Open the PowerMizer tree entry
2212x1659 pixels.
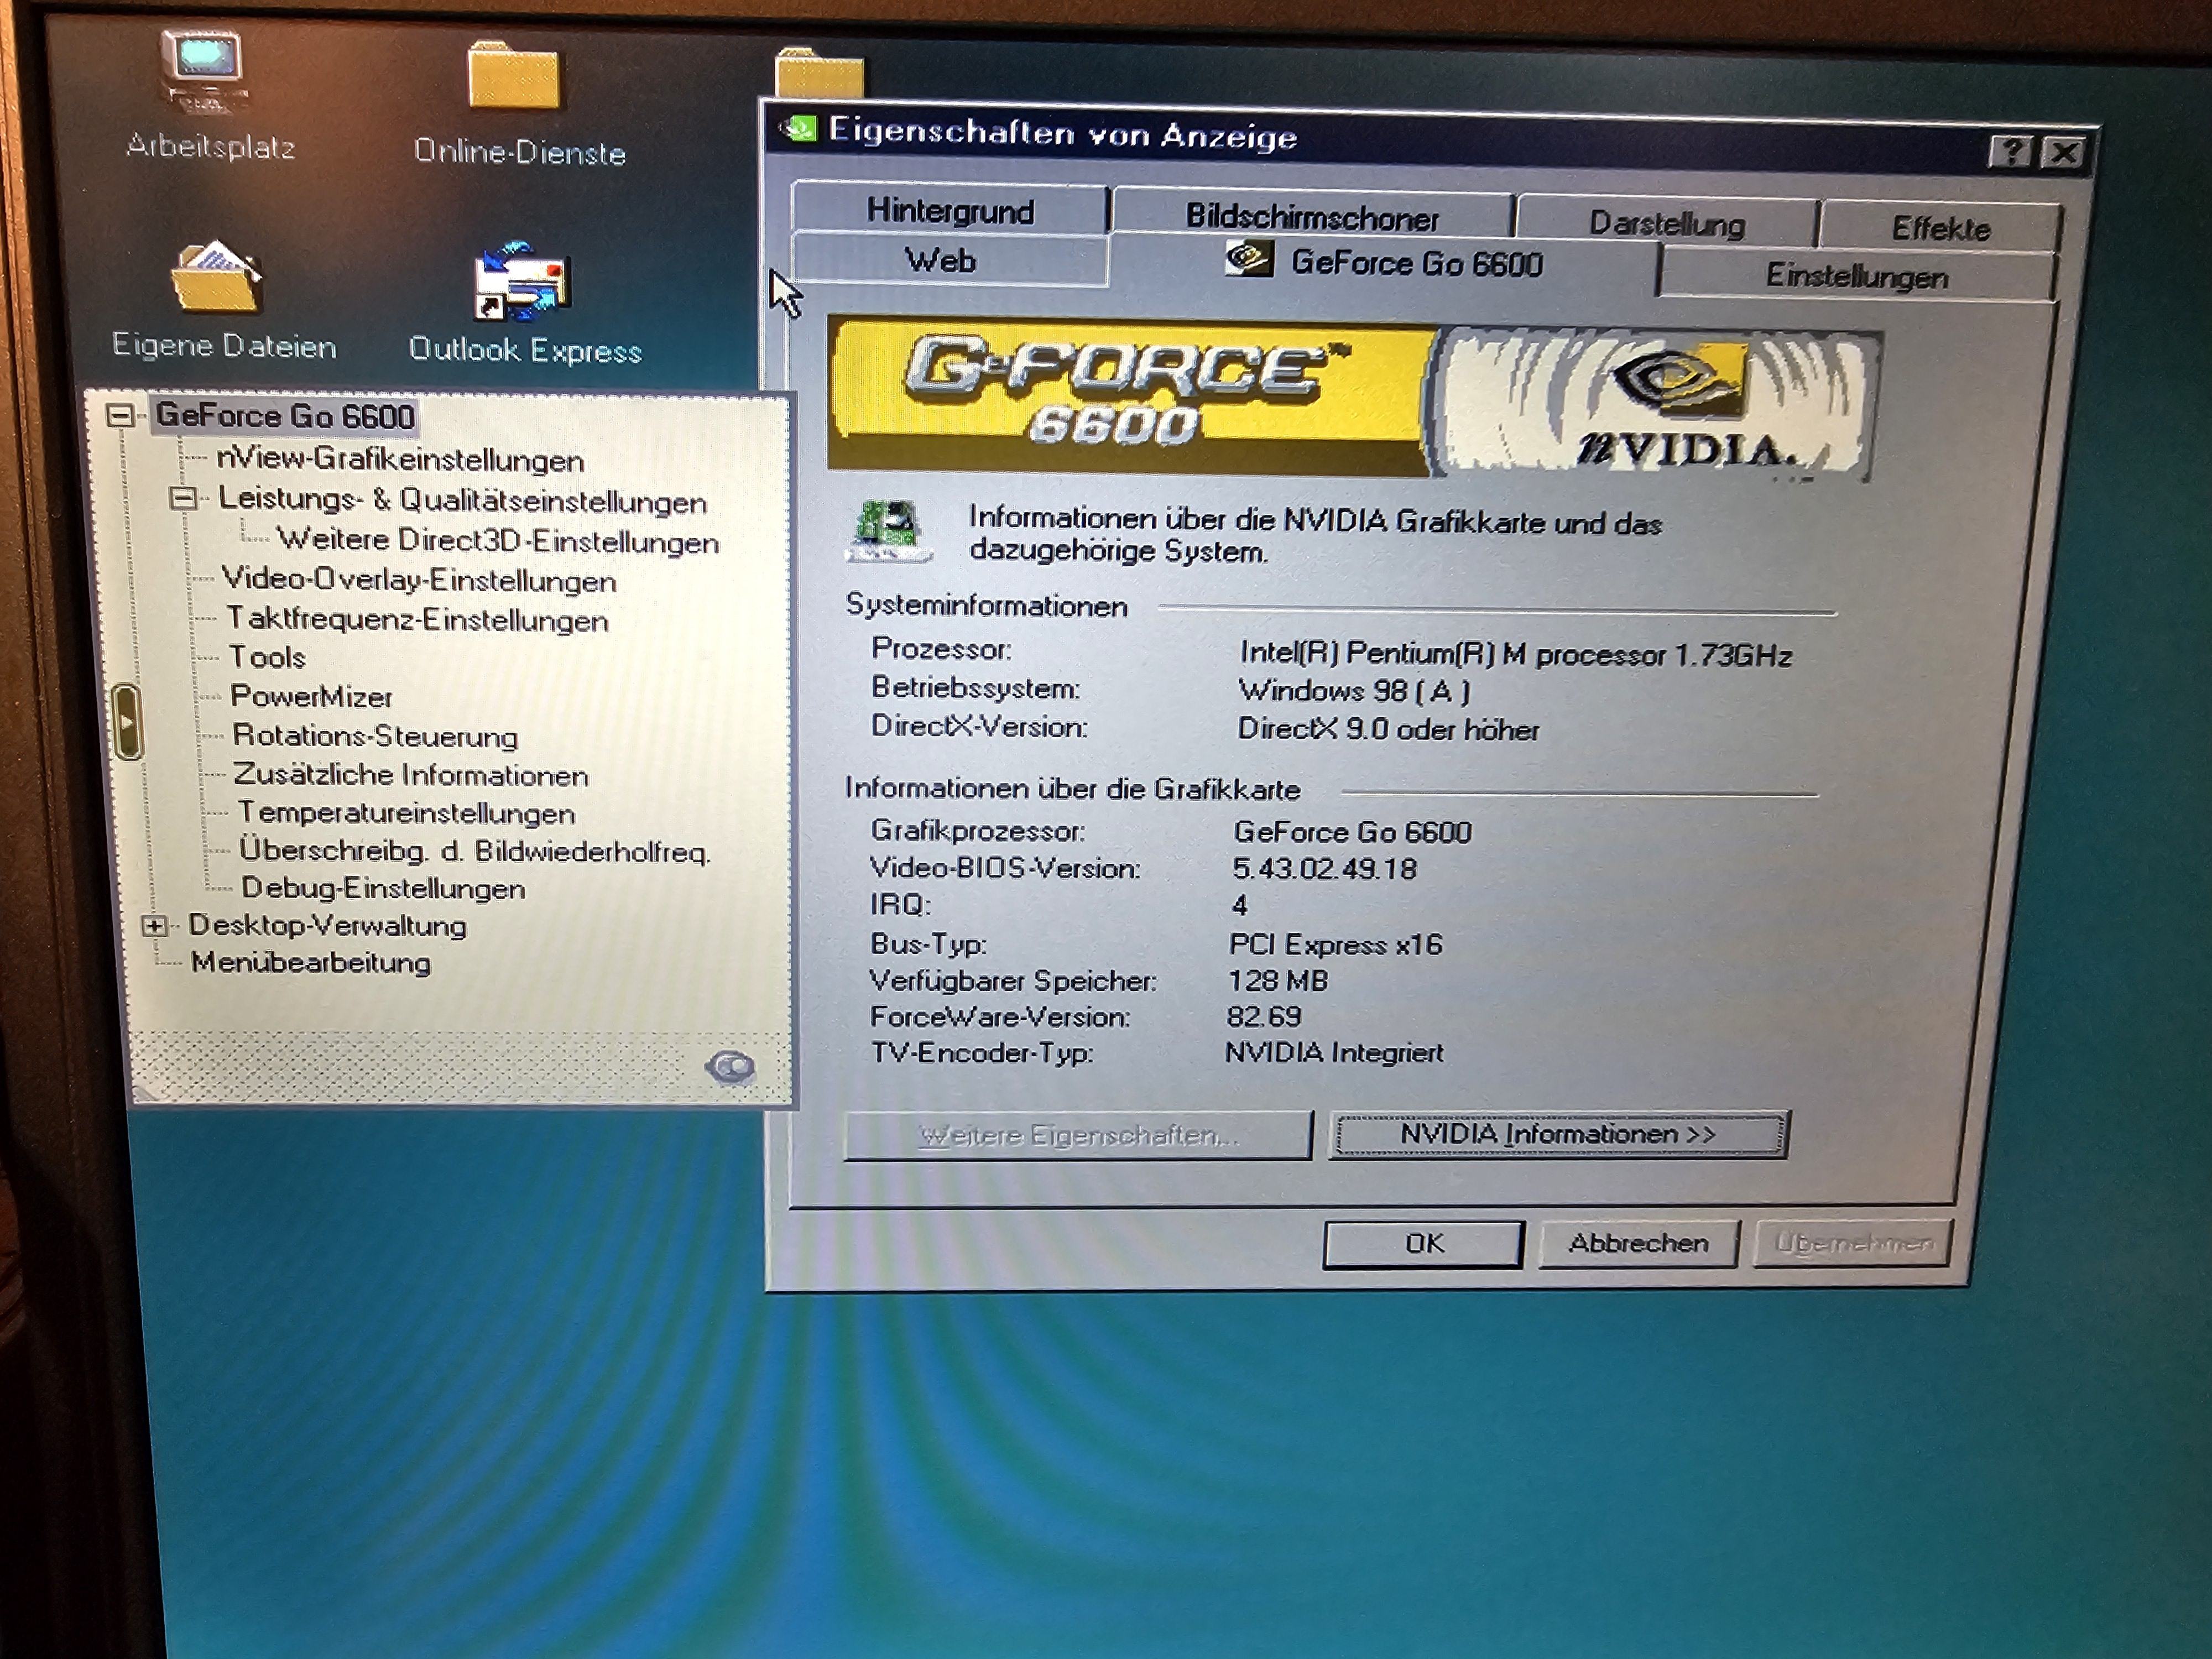[311, 696]
